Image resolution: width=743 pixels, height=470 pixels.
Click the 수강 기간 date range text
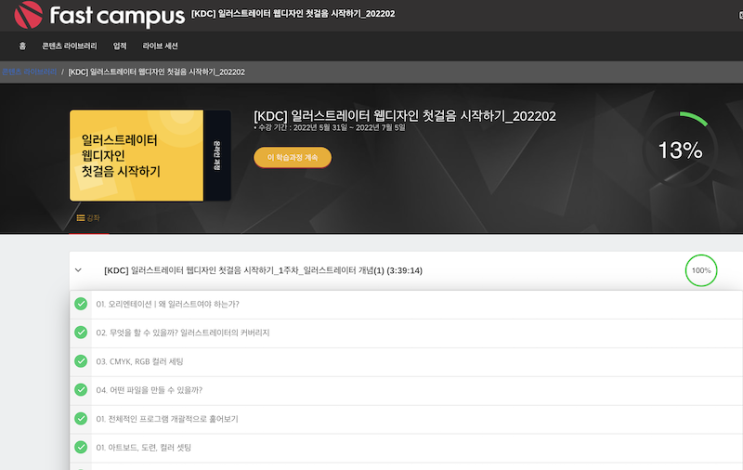[x=329, y=127]
